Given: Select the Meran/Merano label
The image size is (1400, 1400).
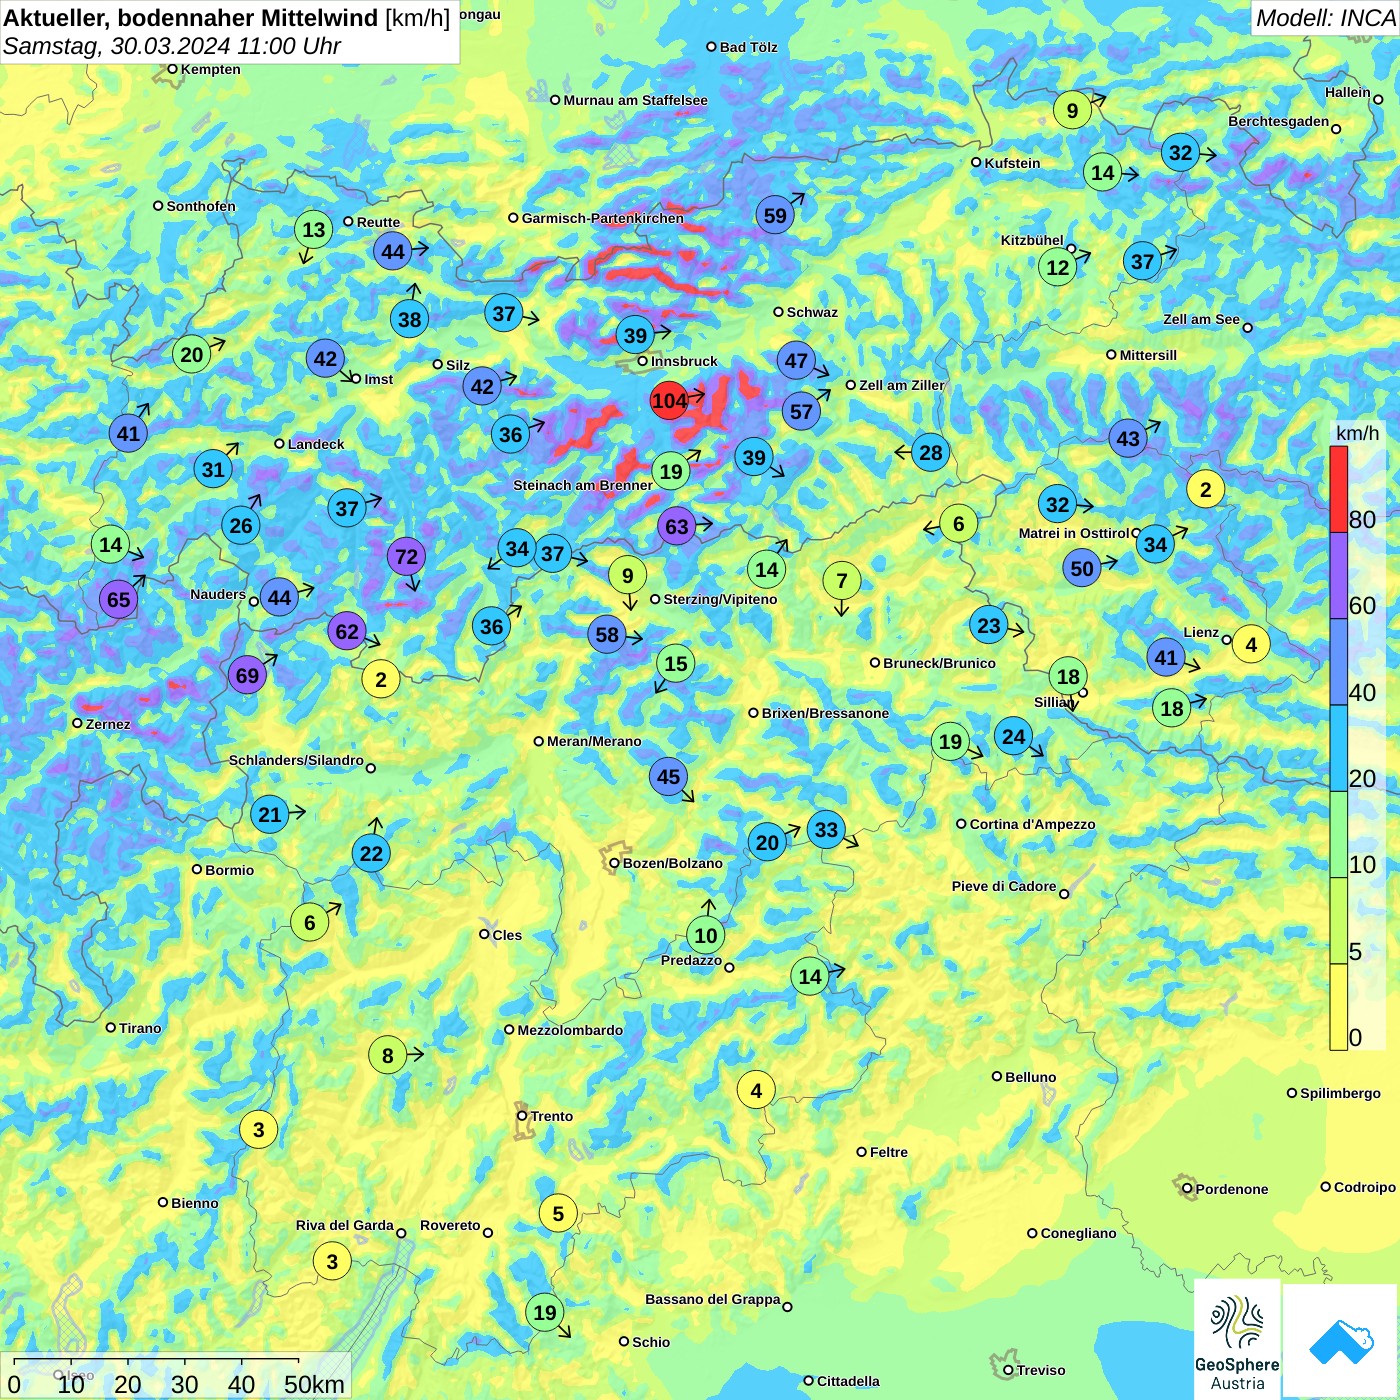Looking at the screenshot, I should 594,741.
